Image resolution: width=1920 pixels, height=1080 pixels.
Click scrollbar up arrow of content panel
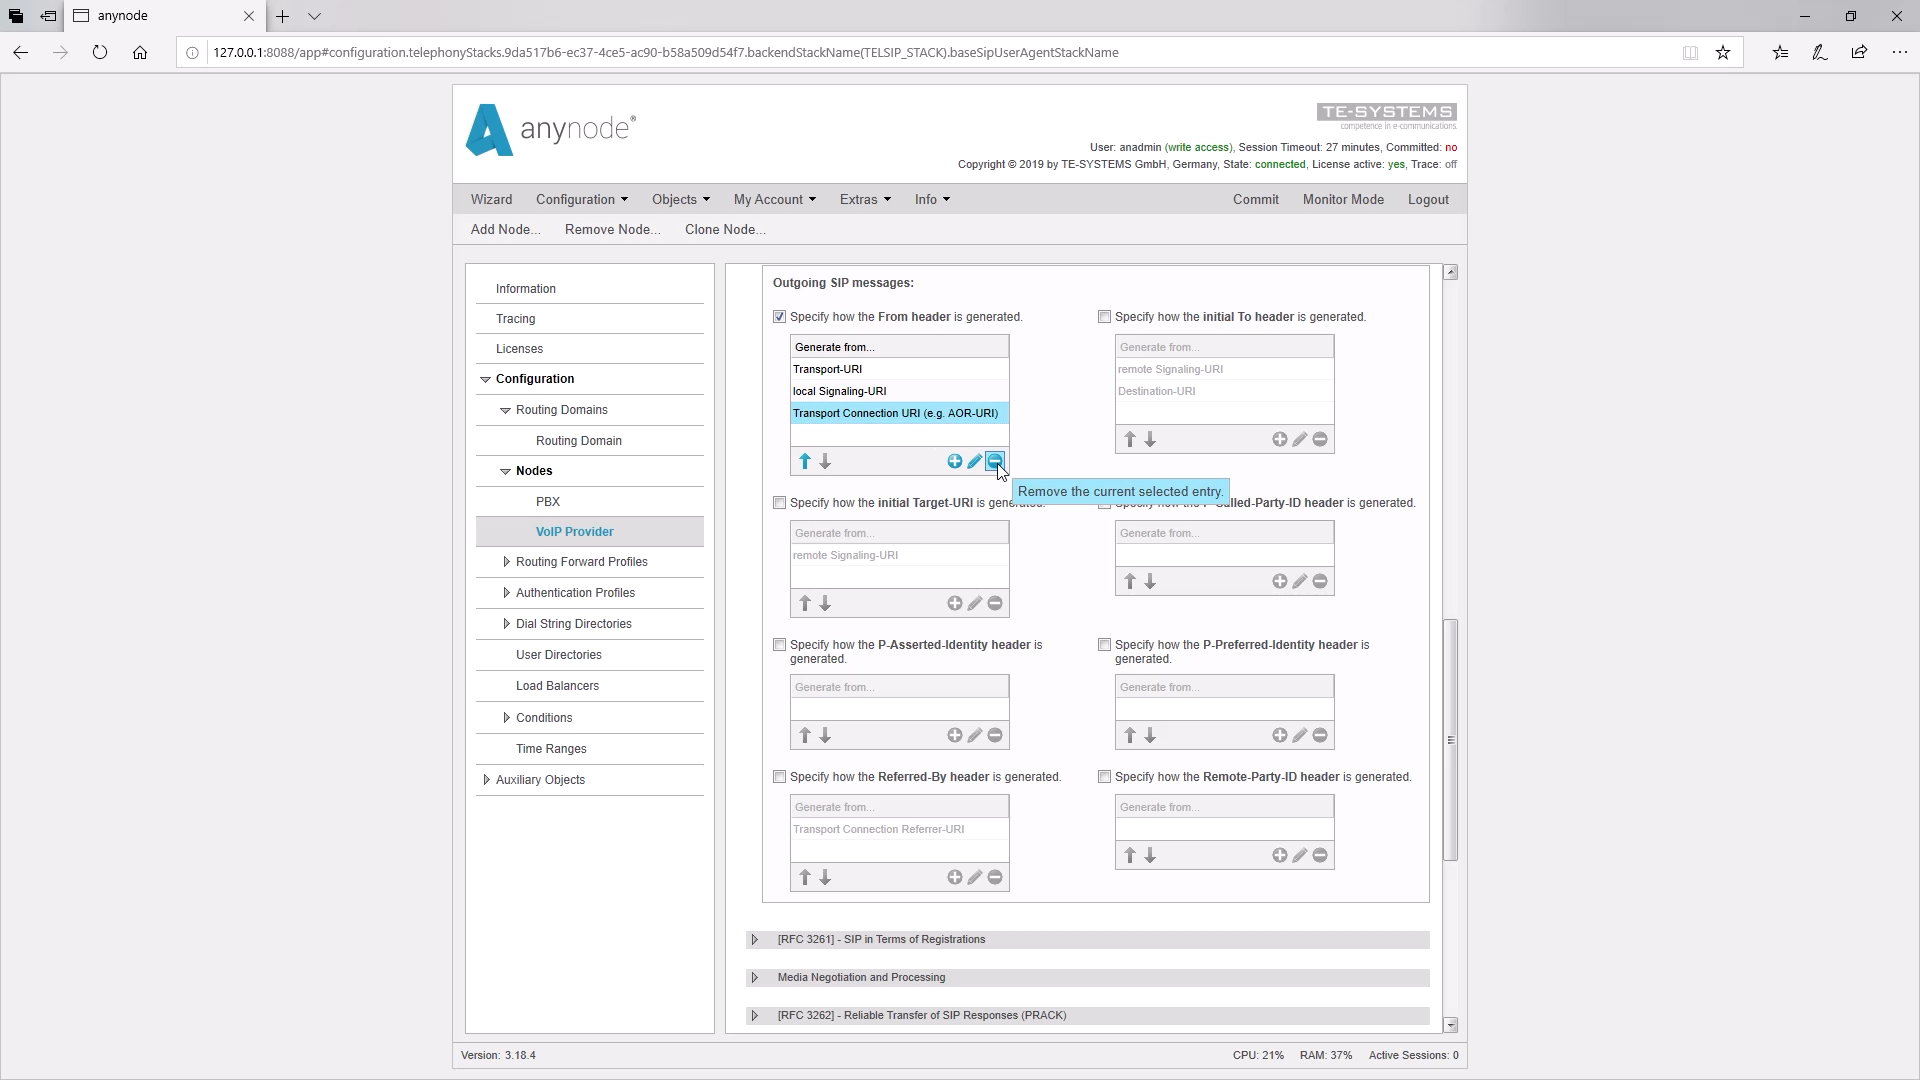(1450, 272)
